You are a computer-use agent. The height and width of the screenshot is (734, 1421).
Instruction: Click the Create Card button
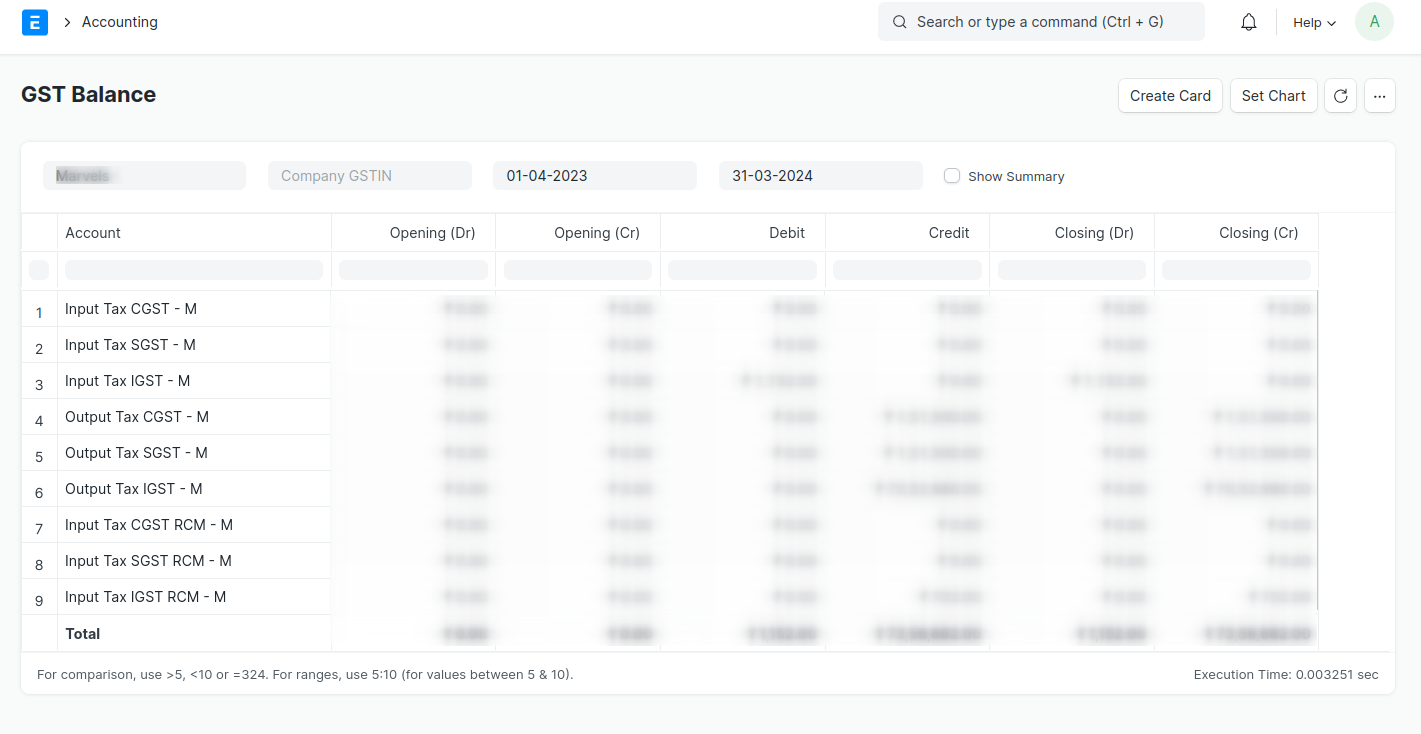click(1170, 96)
